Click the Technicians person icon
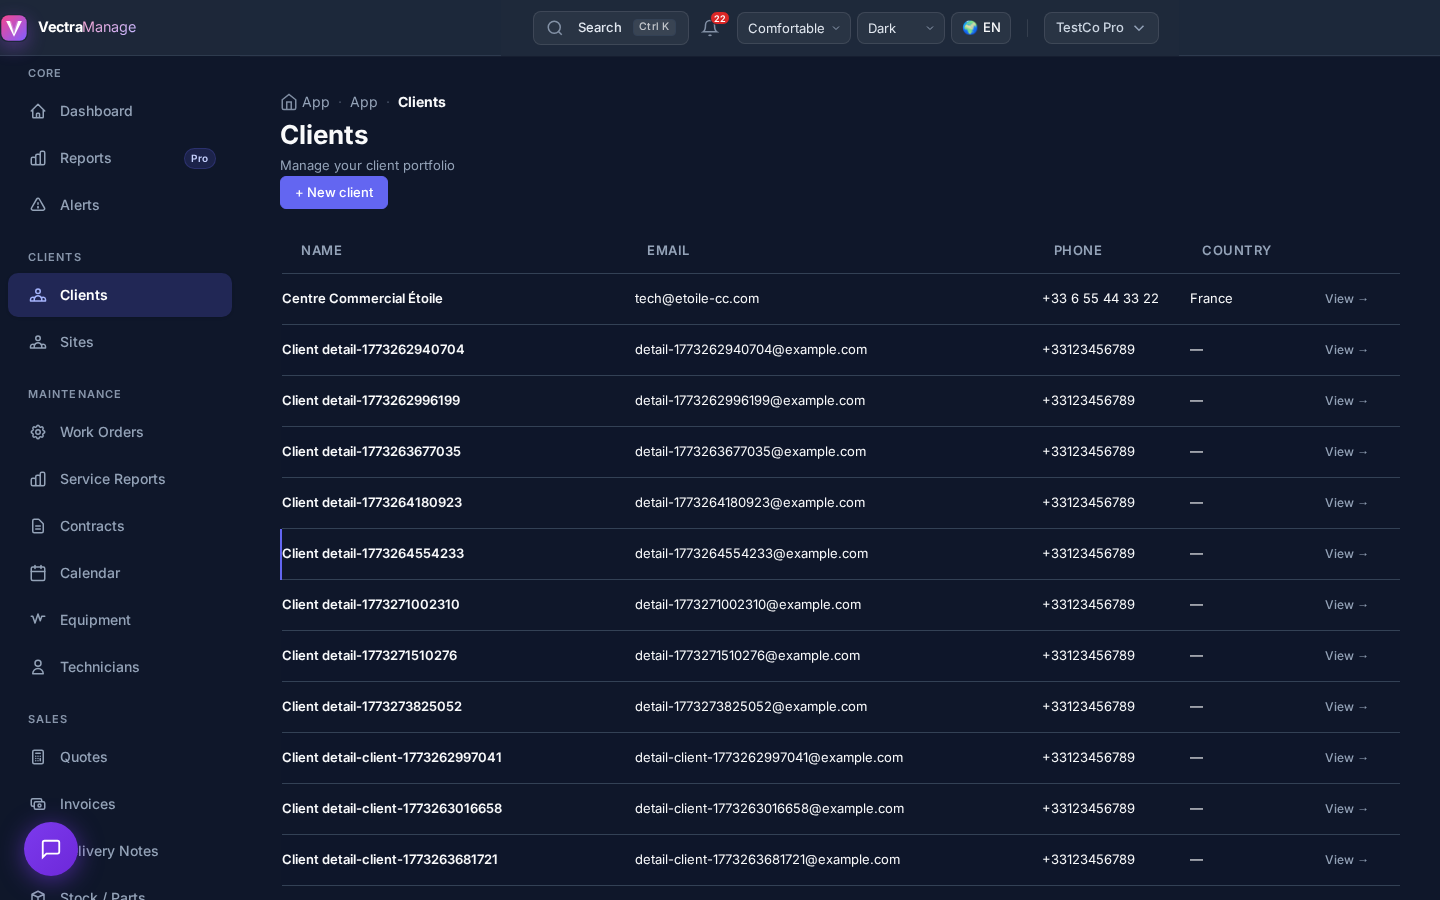The image size is (1440, 900). pos(38,667)
